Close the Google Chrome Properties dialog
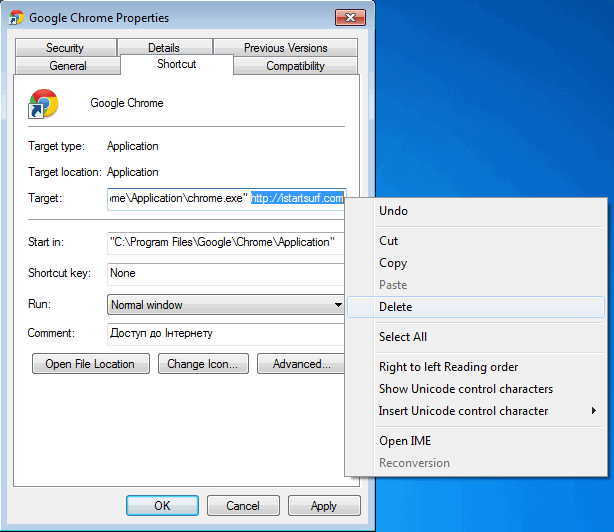 350,18
